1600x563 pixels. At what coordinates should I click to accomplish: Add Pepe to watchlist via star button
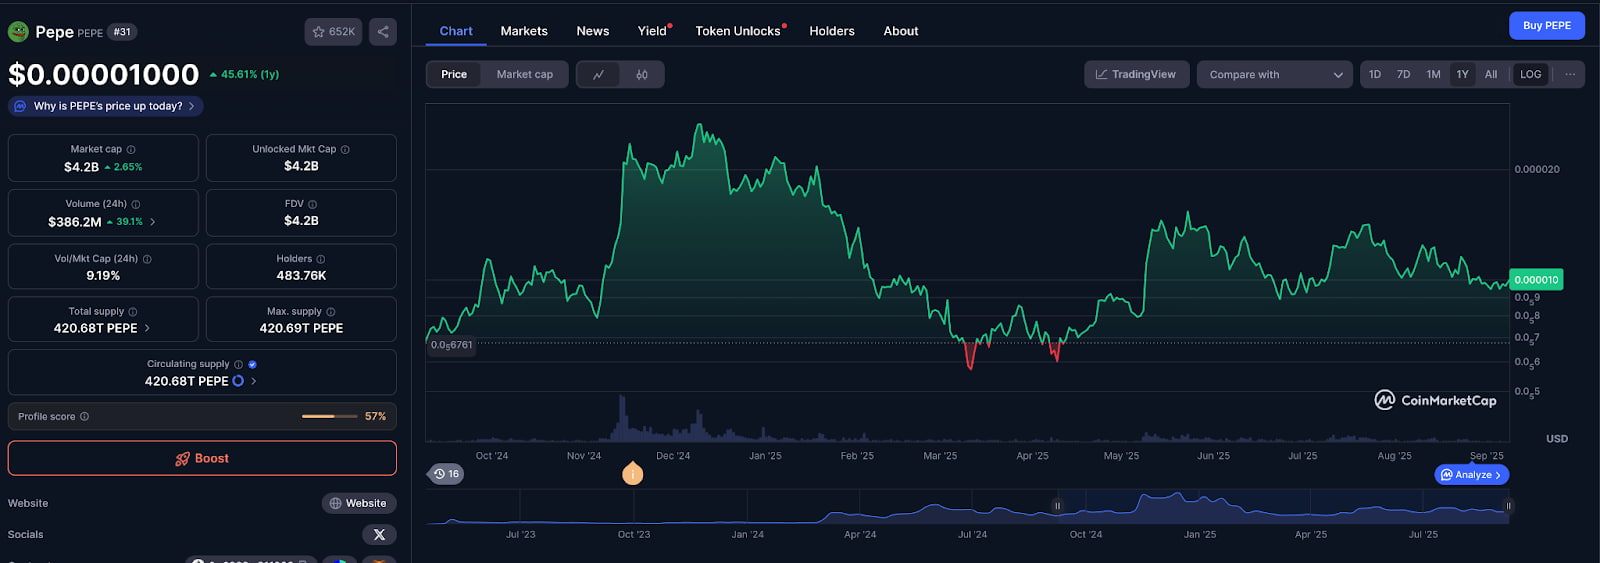click(333, 32)
